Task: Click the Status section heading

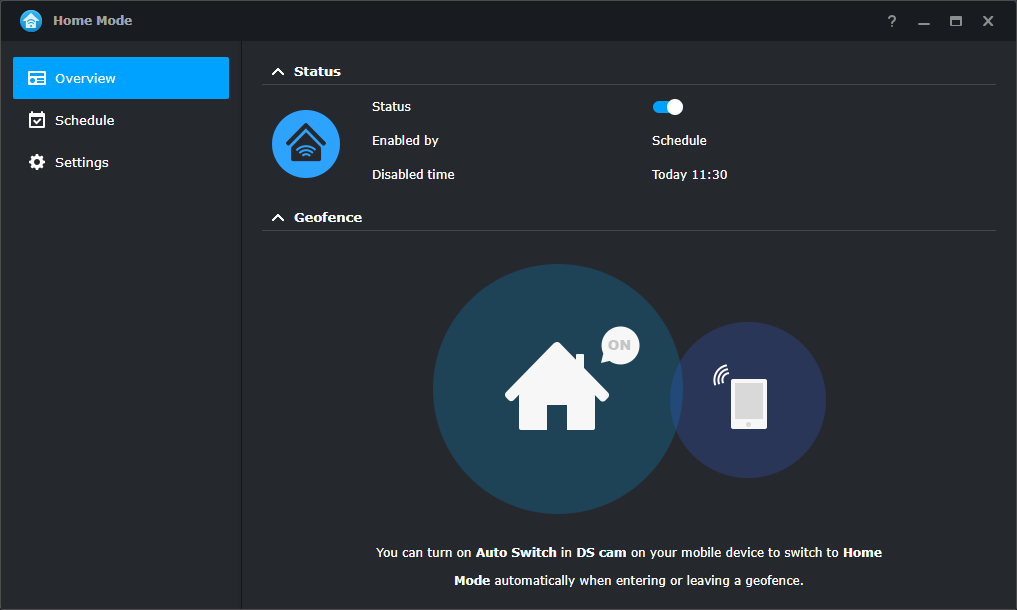Action: click(x=317, y=71)
